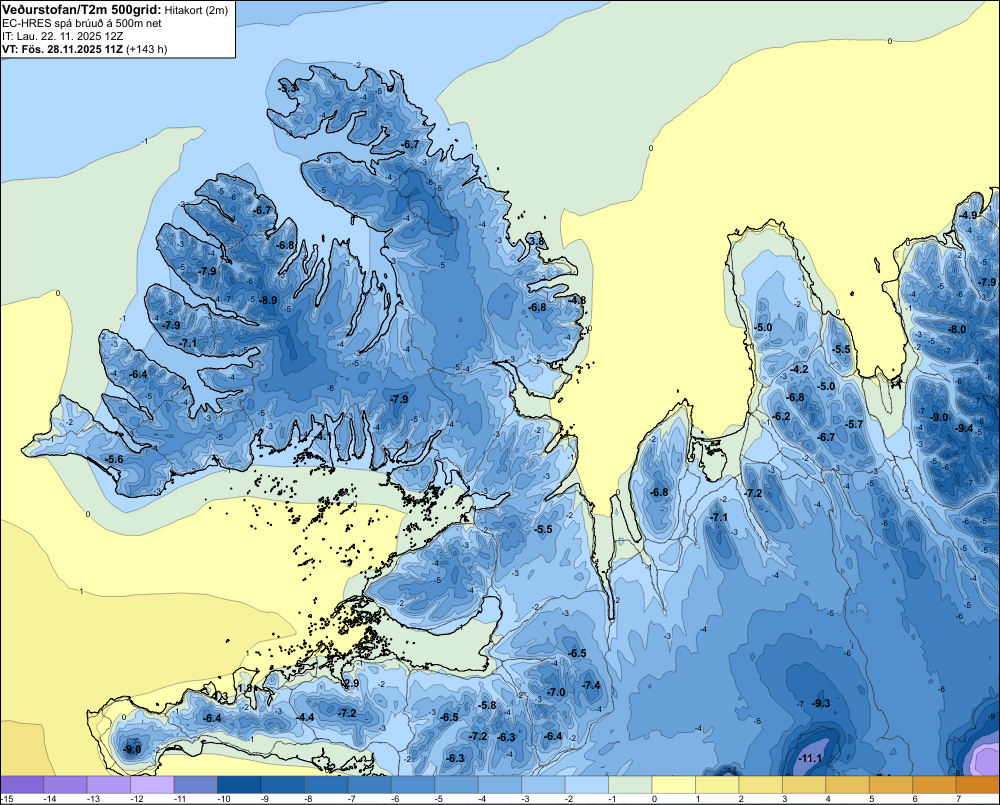Pick the dark blue legend swatch between -10 and -9
The height and width of the screenshot is (805, 1000).
tap(239, 785)
